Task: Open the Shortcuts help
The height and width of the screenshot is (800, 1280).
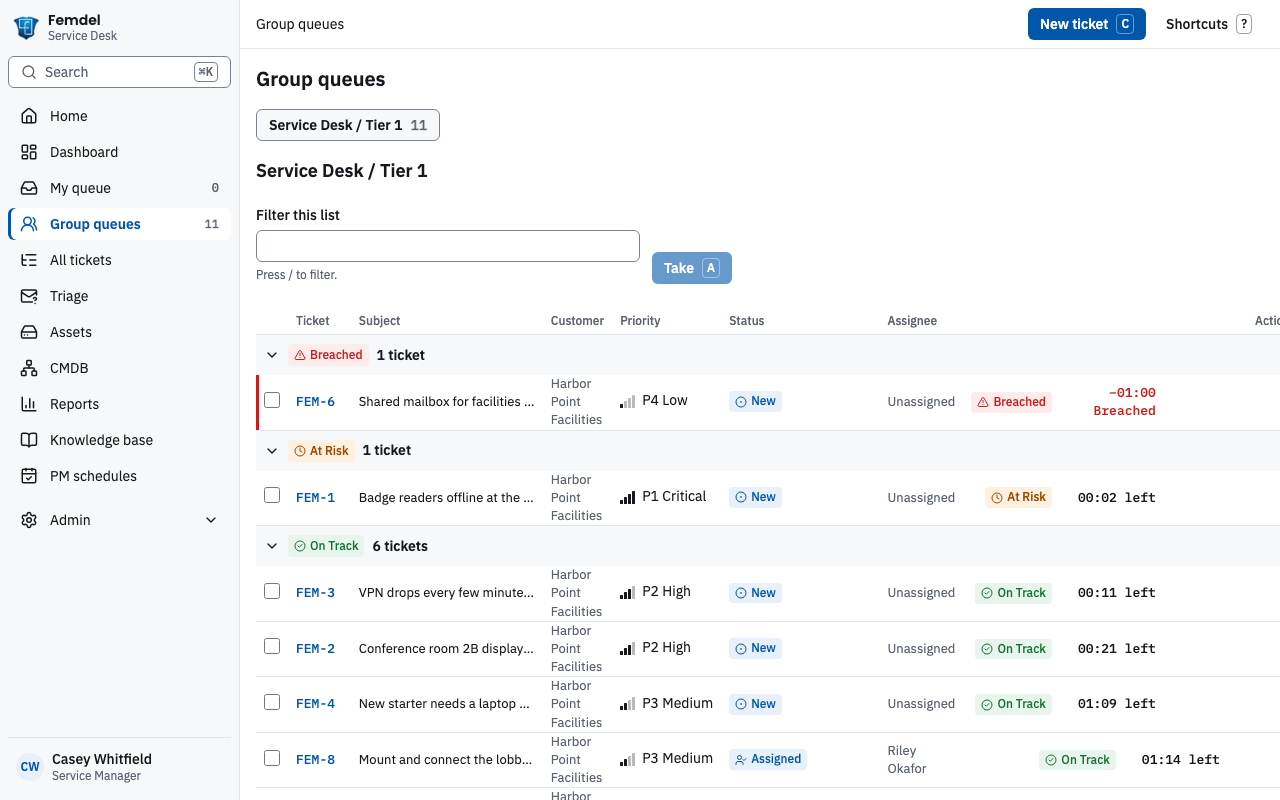Action: point(1208,24)
